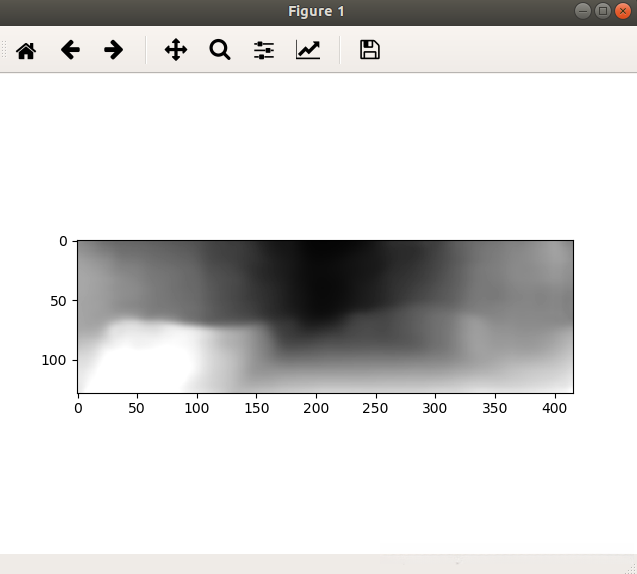
Task: Click x-axis tick label 250
Action: click(375, 408)
